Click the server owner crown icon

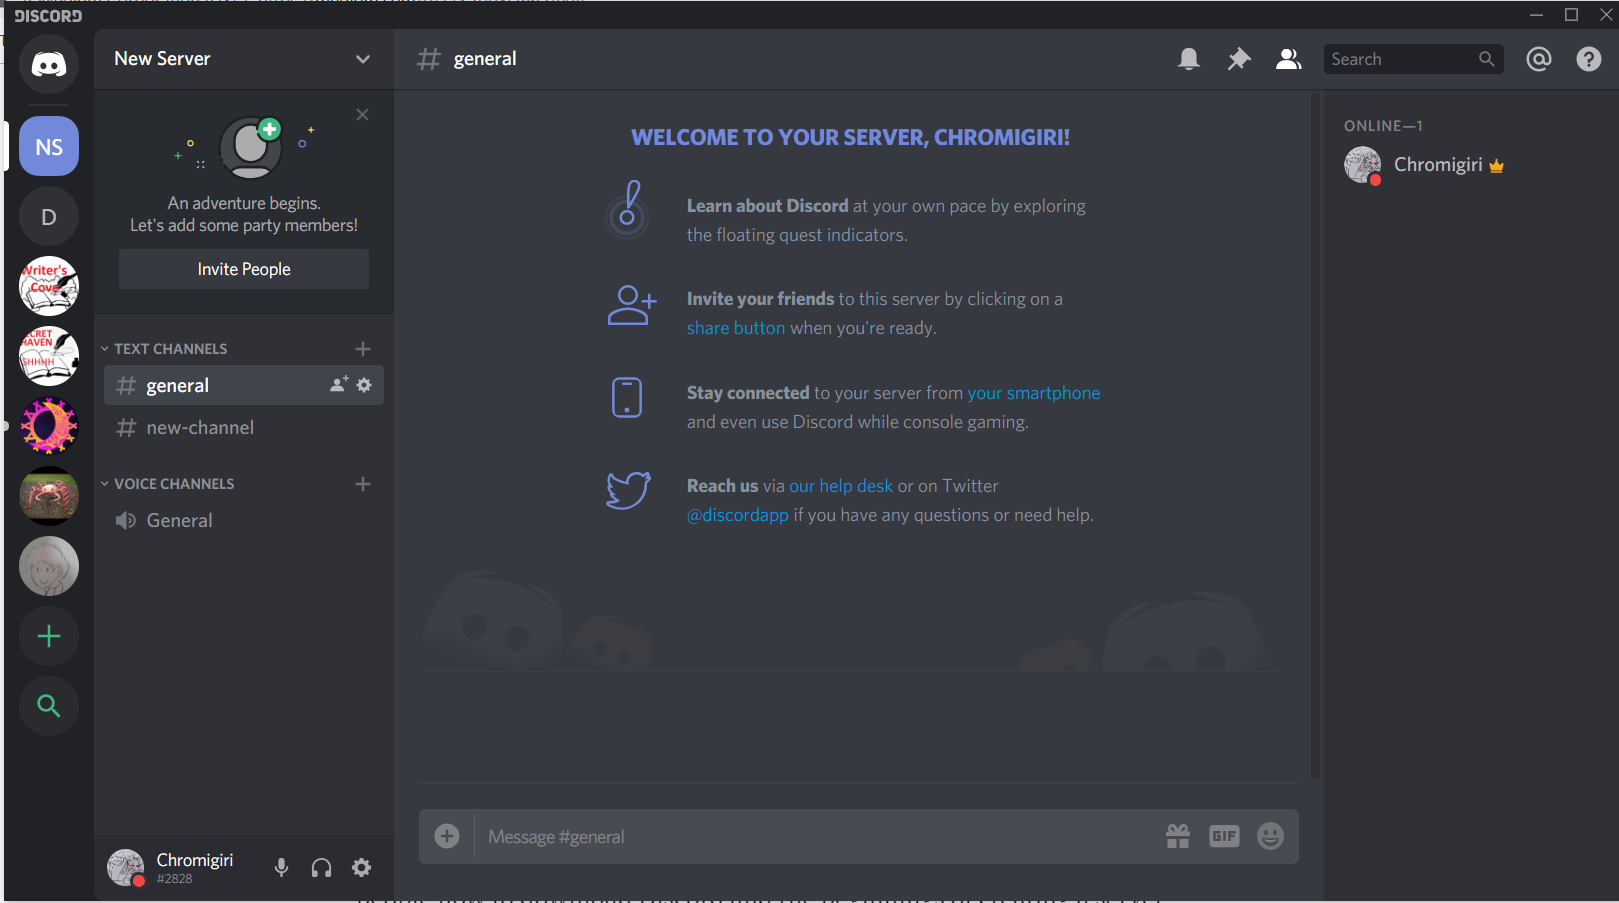point(1497,166)
